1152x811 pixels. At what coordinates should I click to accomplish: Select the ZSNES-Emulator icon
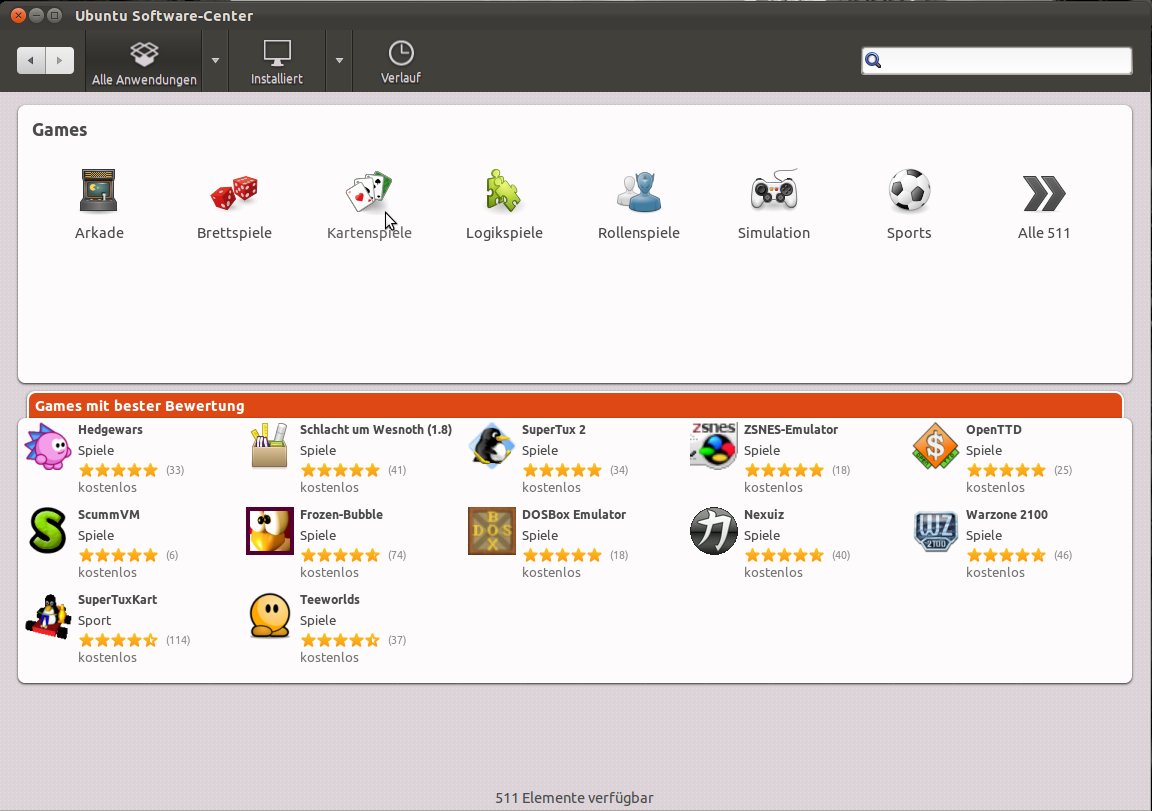pyautogui.click(x=713, y=446)
